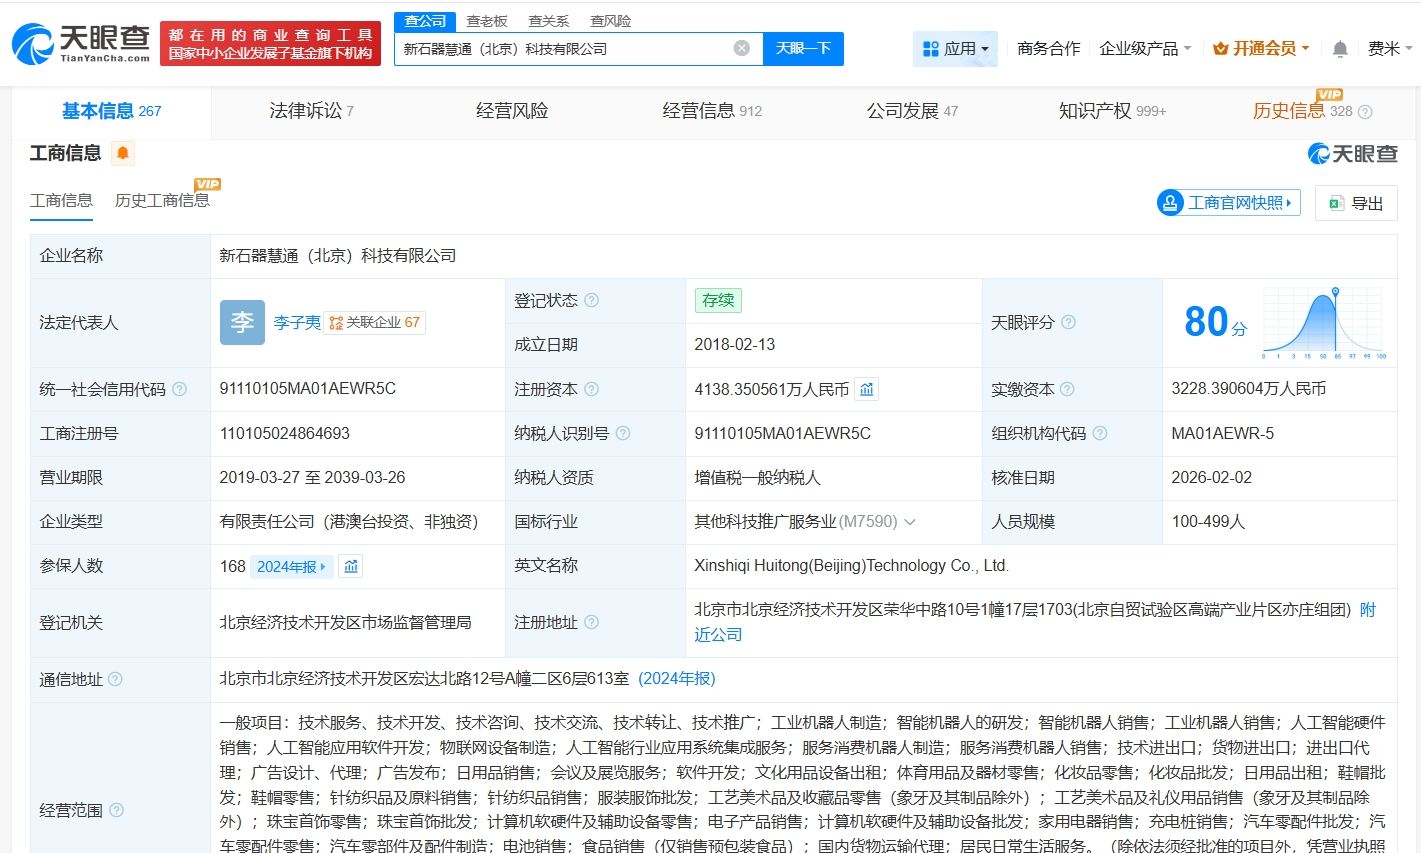
Task: Open registered capital chart icon
Action: (867, 389)
